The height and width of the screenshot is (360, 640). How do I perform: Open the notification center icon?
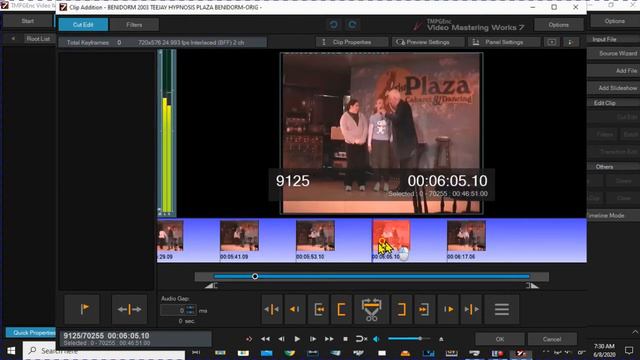[x=629, y=350]
